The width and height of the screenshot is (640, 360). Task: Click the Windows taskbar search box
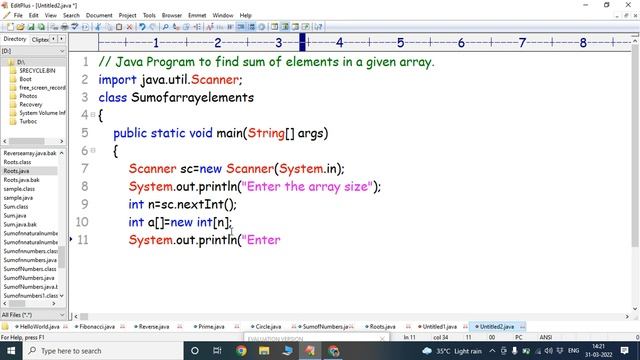[102, 351]
